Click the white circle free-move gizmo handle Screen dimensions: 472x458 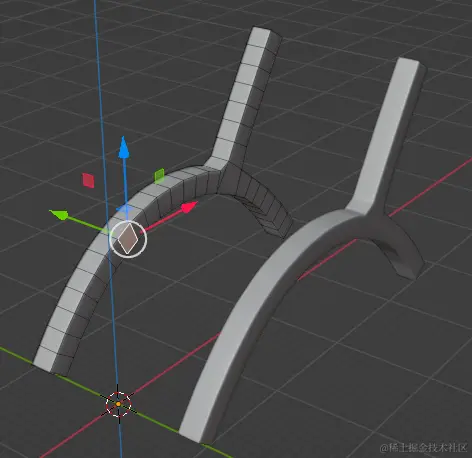pos(128,239)
